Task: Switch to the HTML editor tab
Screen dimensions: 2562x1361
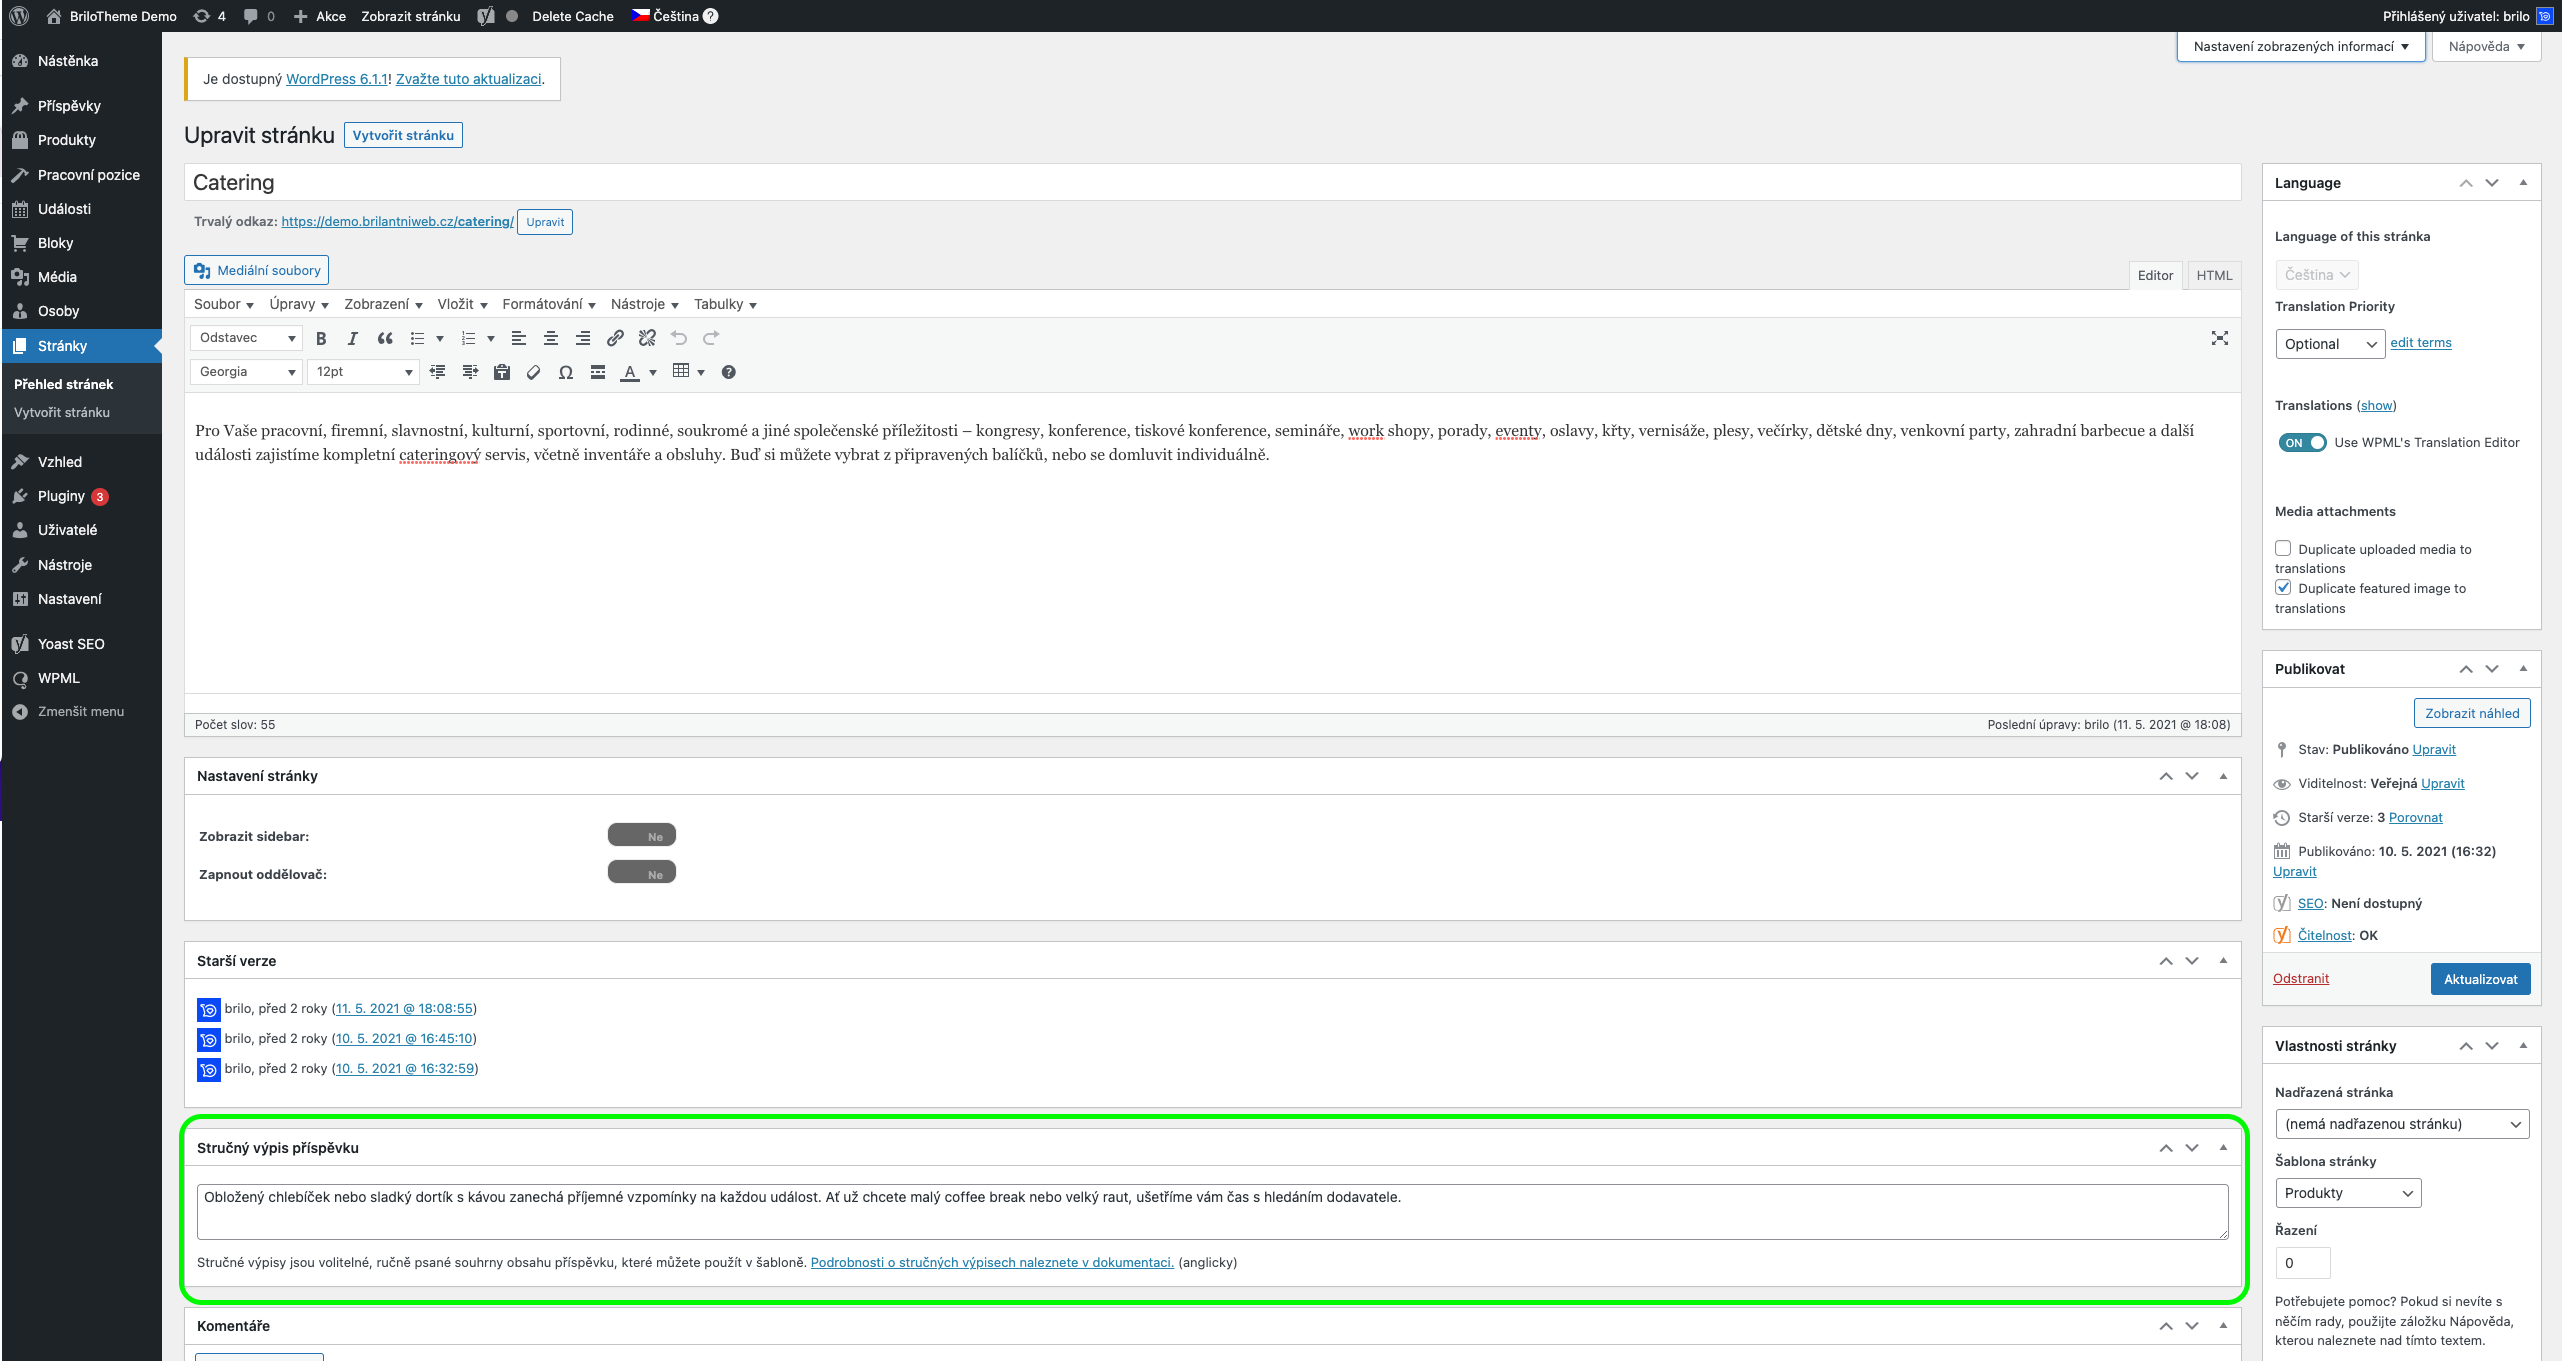Action: pyautogui.click(x=2213, y=275)
